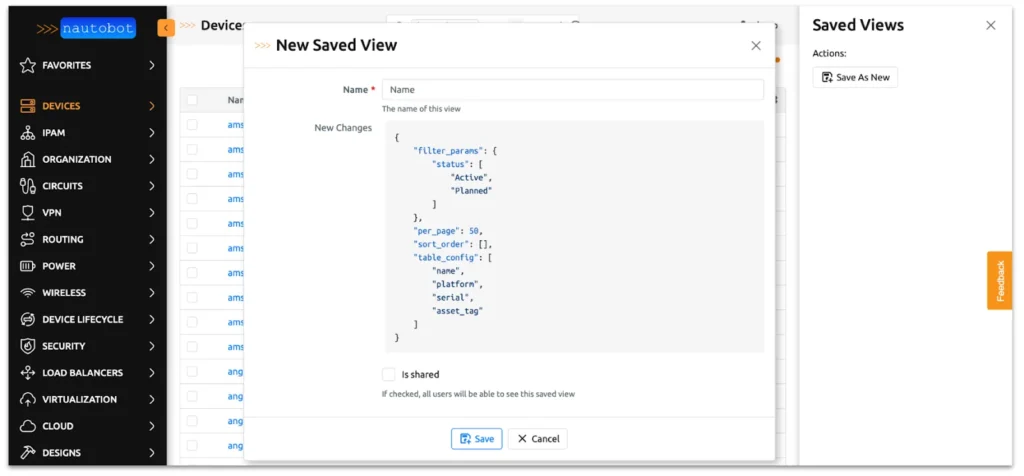Image resolution: width=1024 pixels, height=476 pixels.
Task: Expand the Routing menu chevron
Action: coord(152,240)
